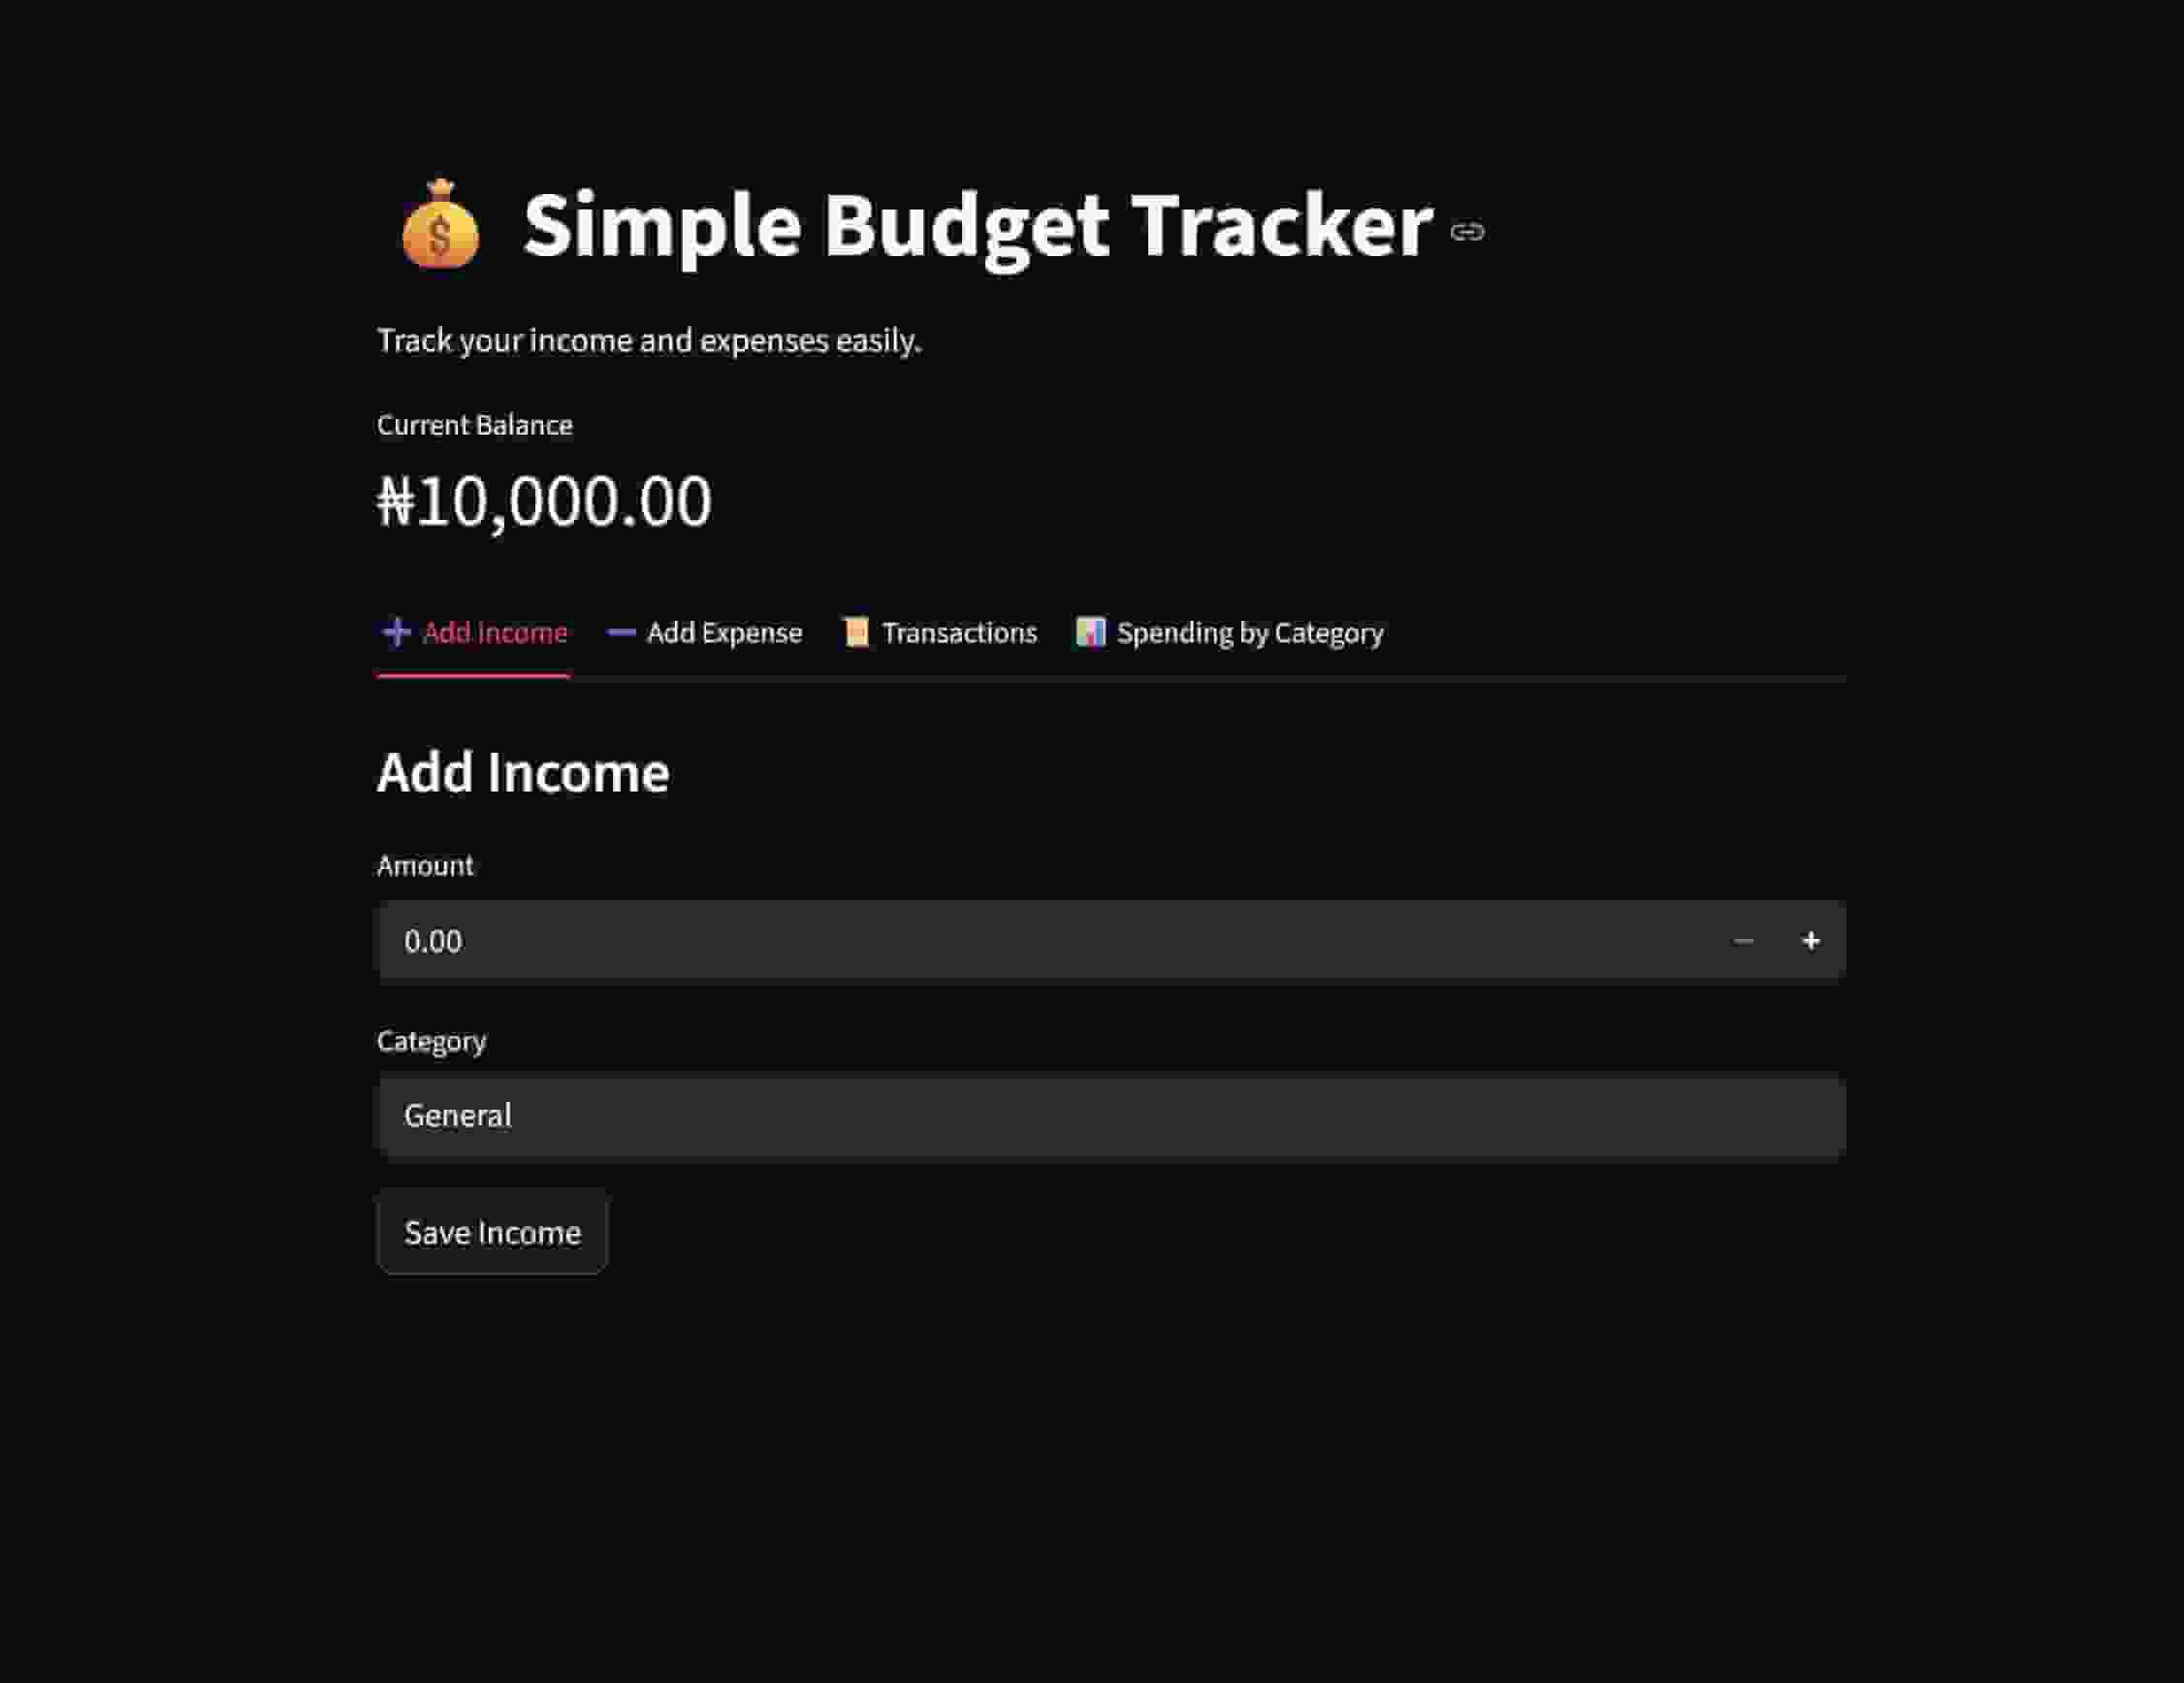Click the link anchor icon beside the title
The height and width of the screenshot is (1683, 2184).
click(1468, 232)
